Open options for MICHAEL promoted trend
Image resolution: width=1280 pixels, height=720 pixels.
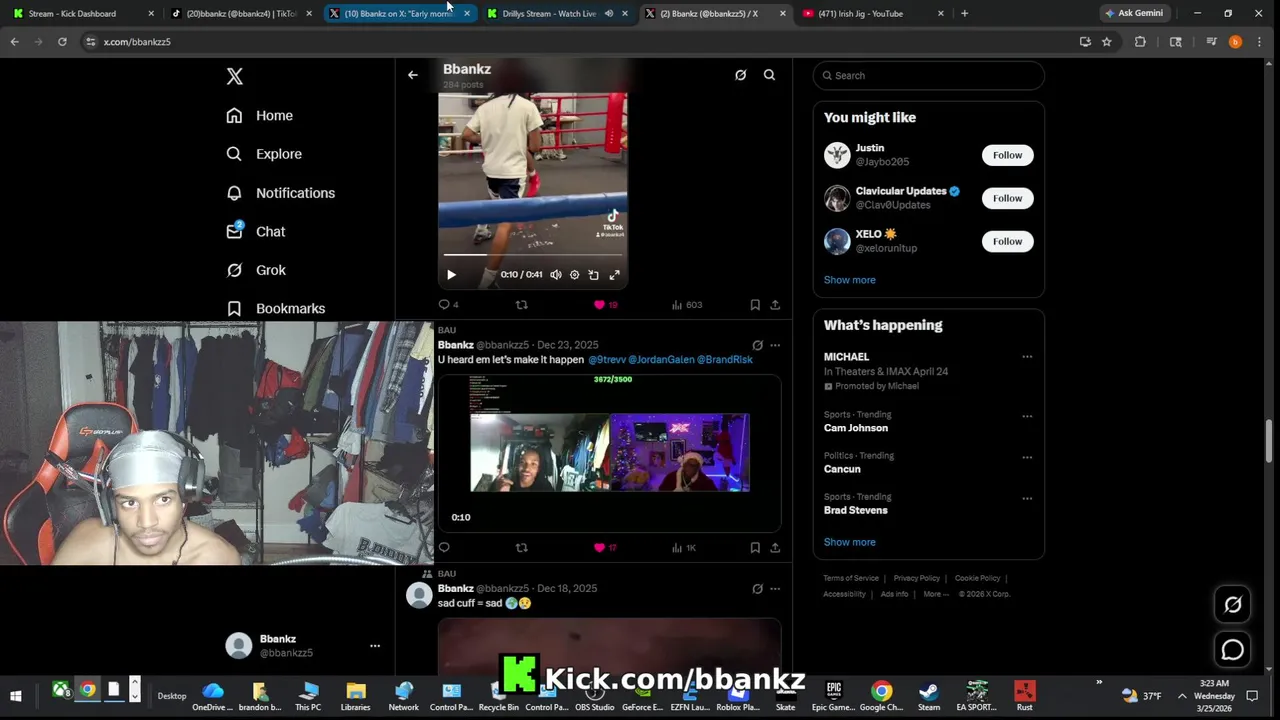tap(1027, 357)
